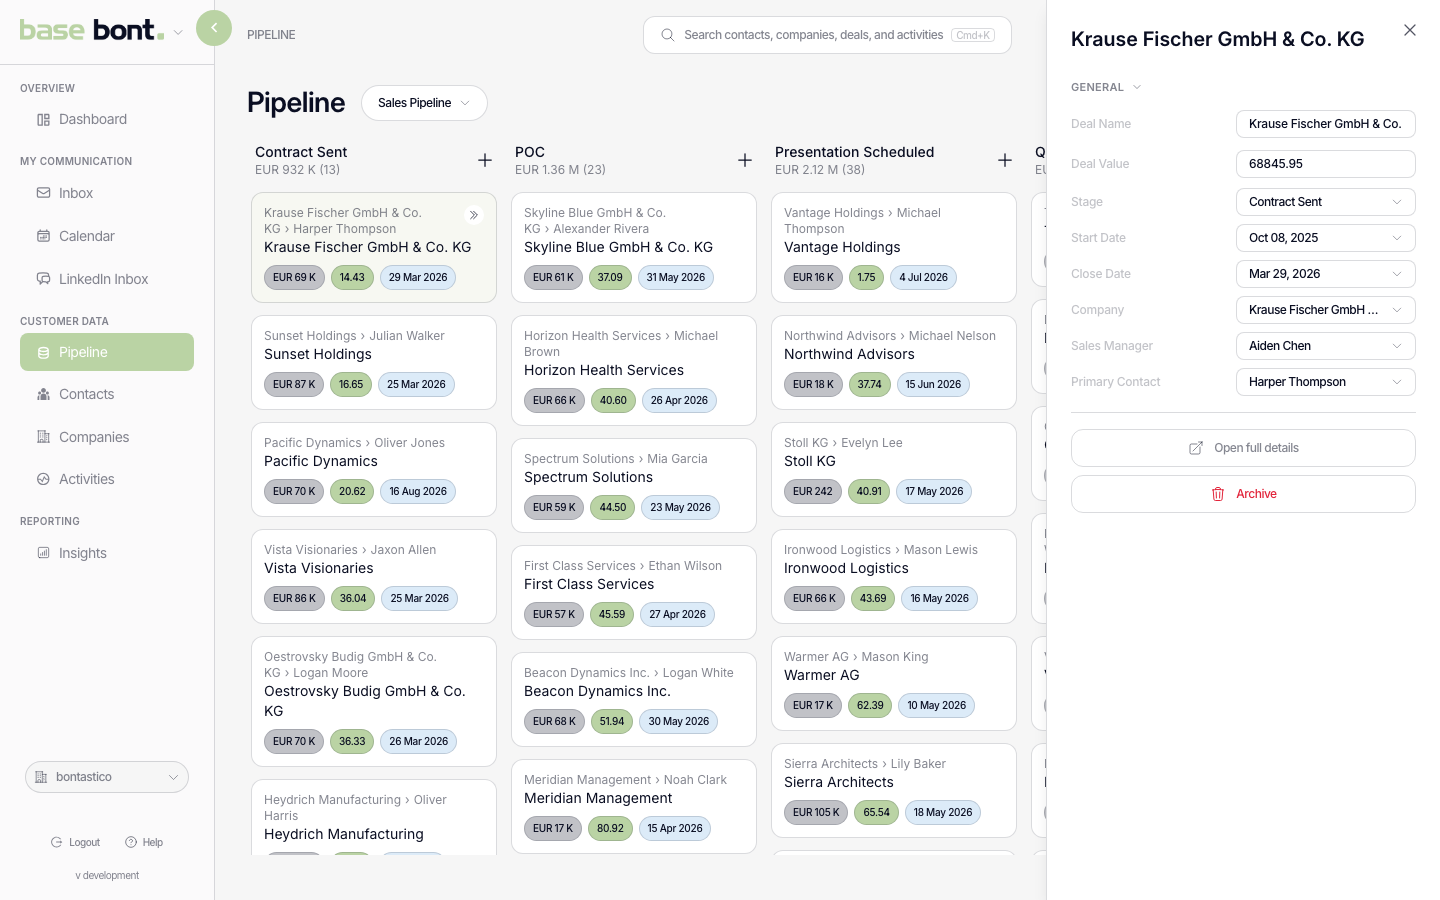This screenshot has width=1440, height=900.
Task: Open the Sales Pipeline dropdown
Action: (424, 103)
